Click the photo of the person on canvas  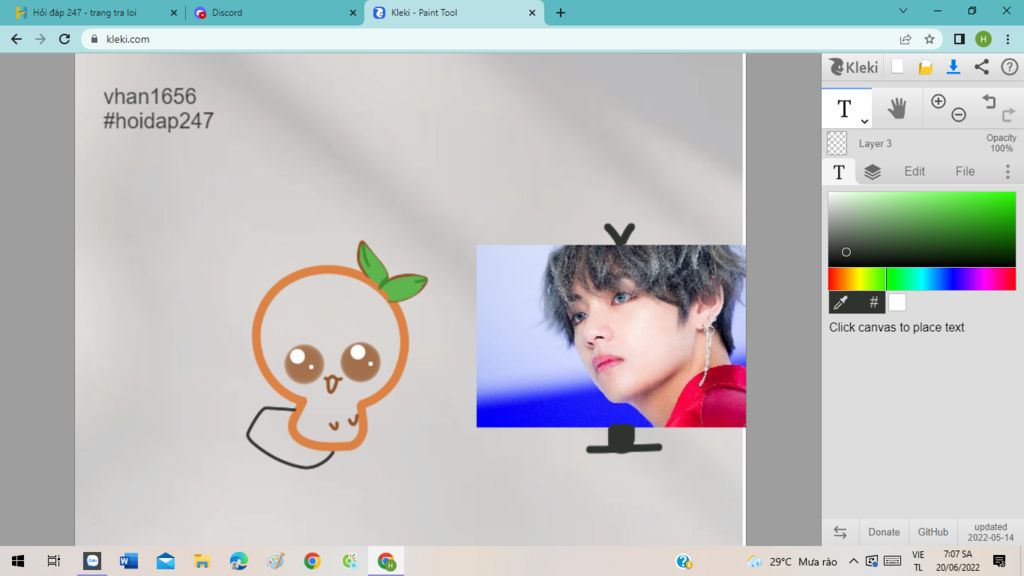coord(611,336)
